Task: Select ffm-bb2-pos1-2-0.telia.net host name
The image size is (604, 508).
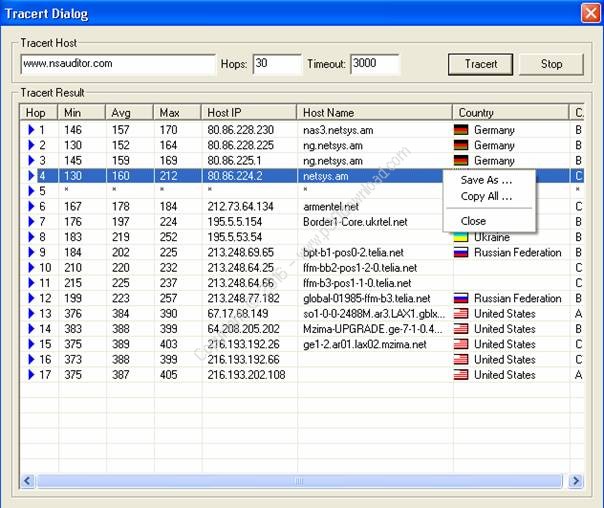Action: click(x=360, y=267)
